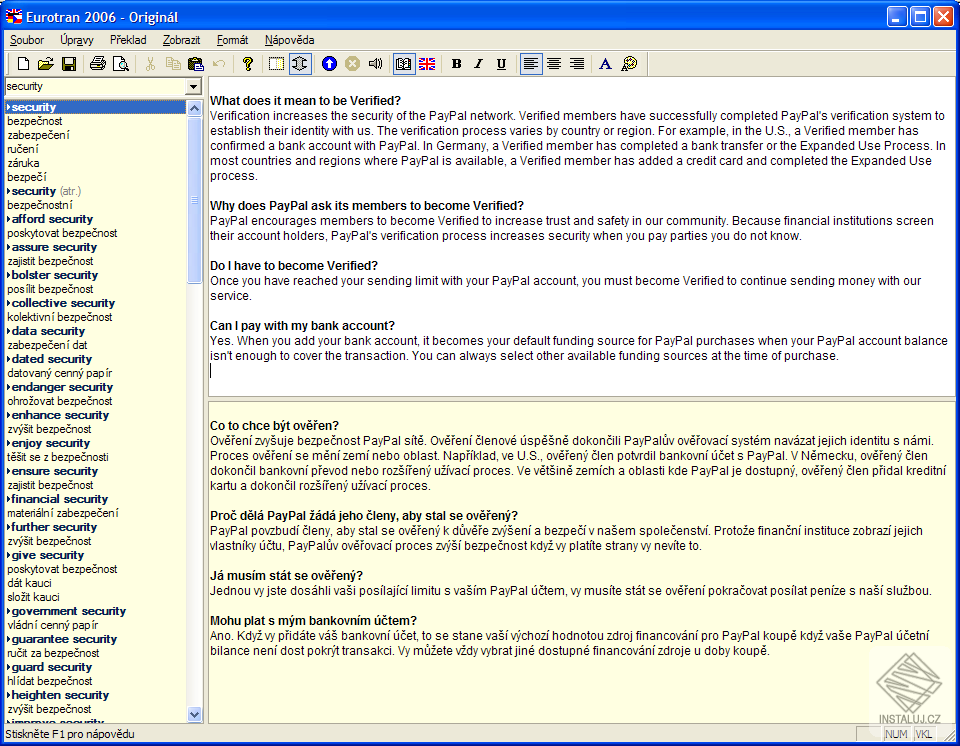
Task: Expand the 'afford security' entry
Action: click(9, 219)
